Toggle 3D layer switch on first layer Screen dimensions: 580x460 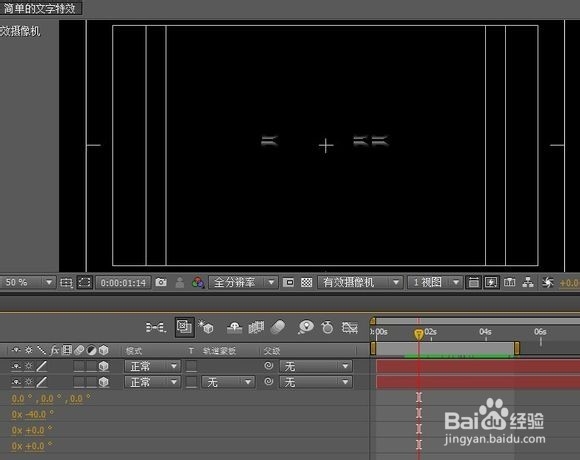click(x=104, y=366)
